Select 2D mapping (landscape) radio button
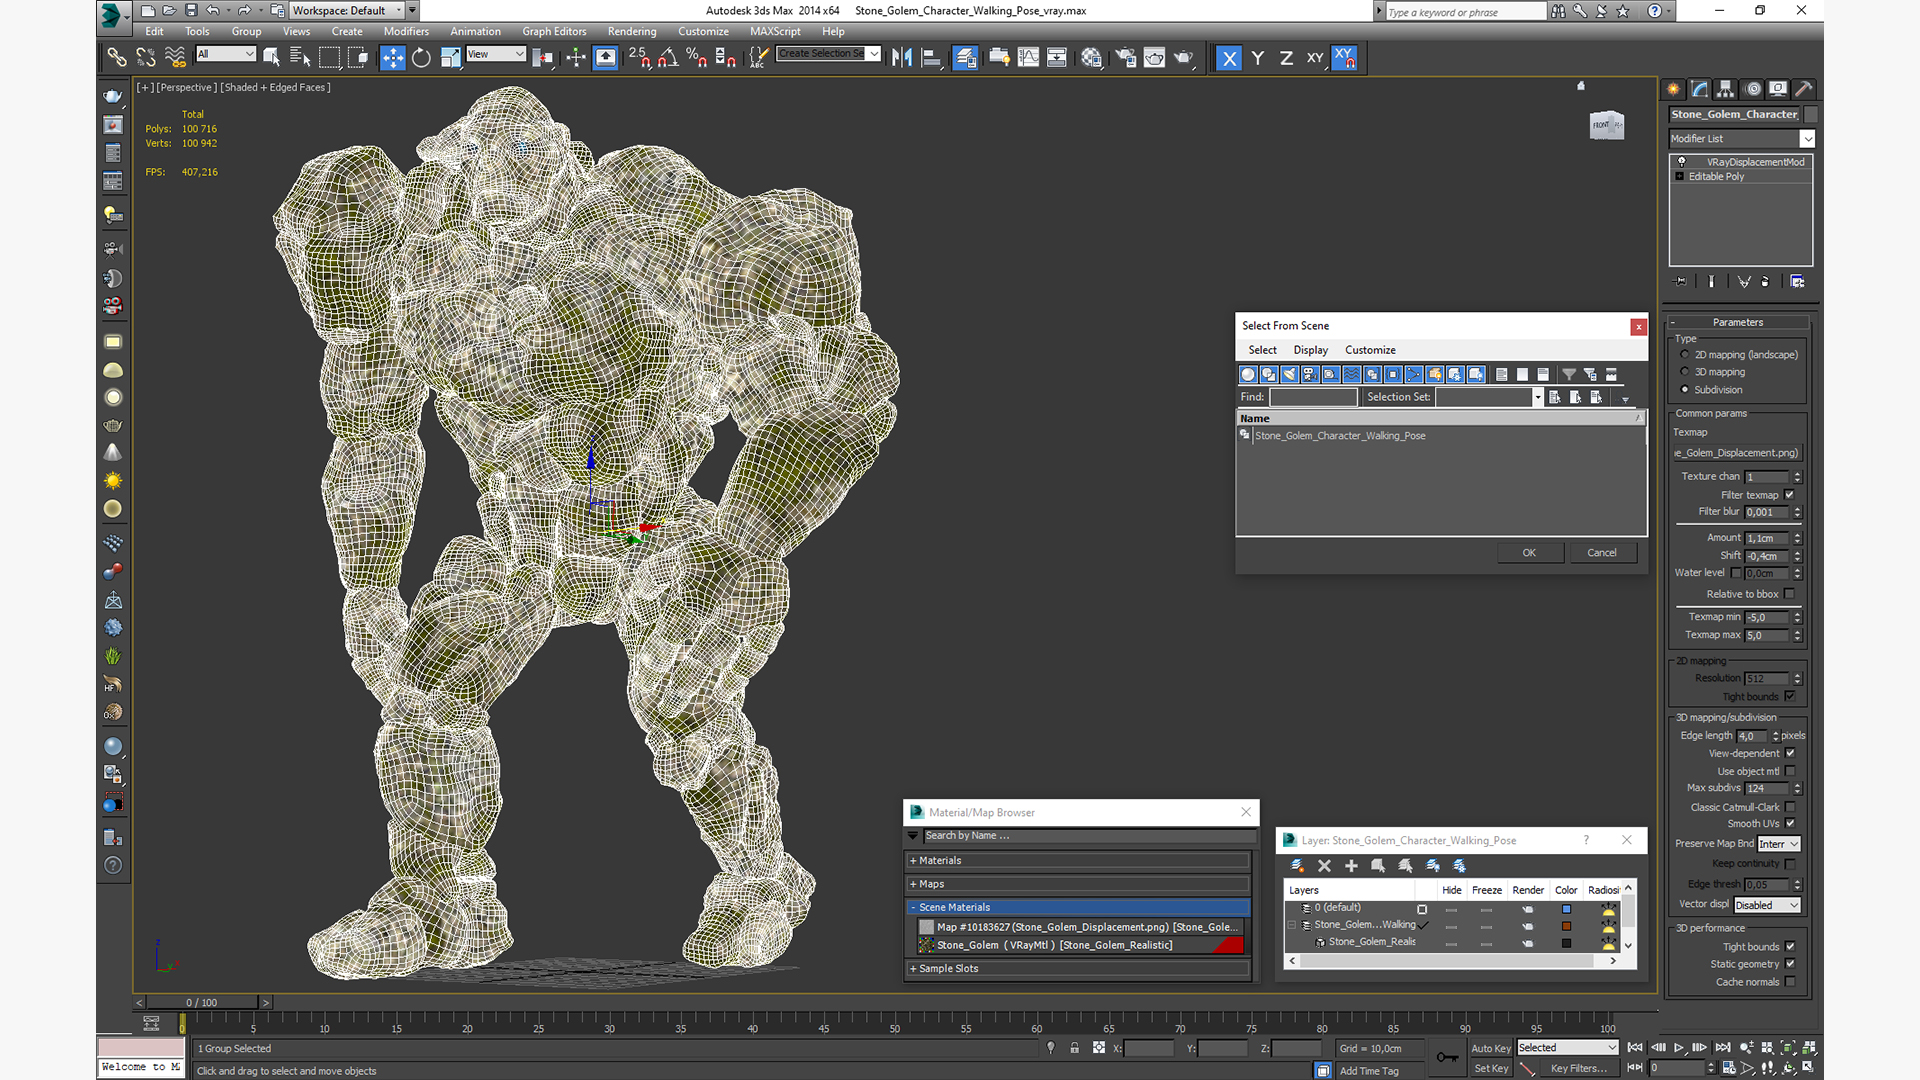1920x1080 pixels. click(1685, 355)
